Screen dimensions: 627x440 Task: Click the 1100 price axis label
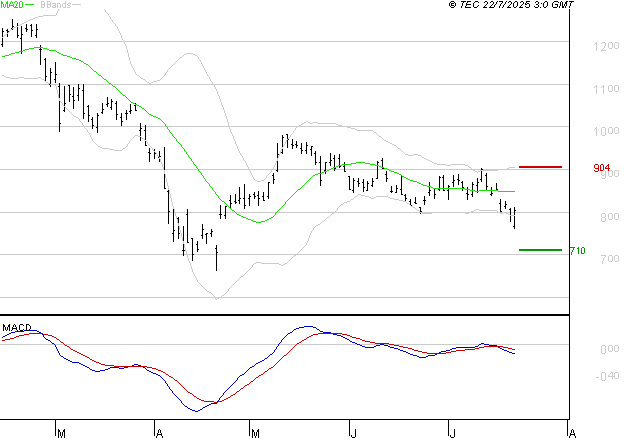606,89
